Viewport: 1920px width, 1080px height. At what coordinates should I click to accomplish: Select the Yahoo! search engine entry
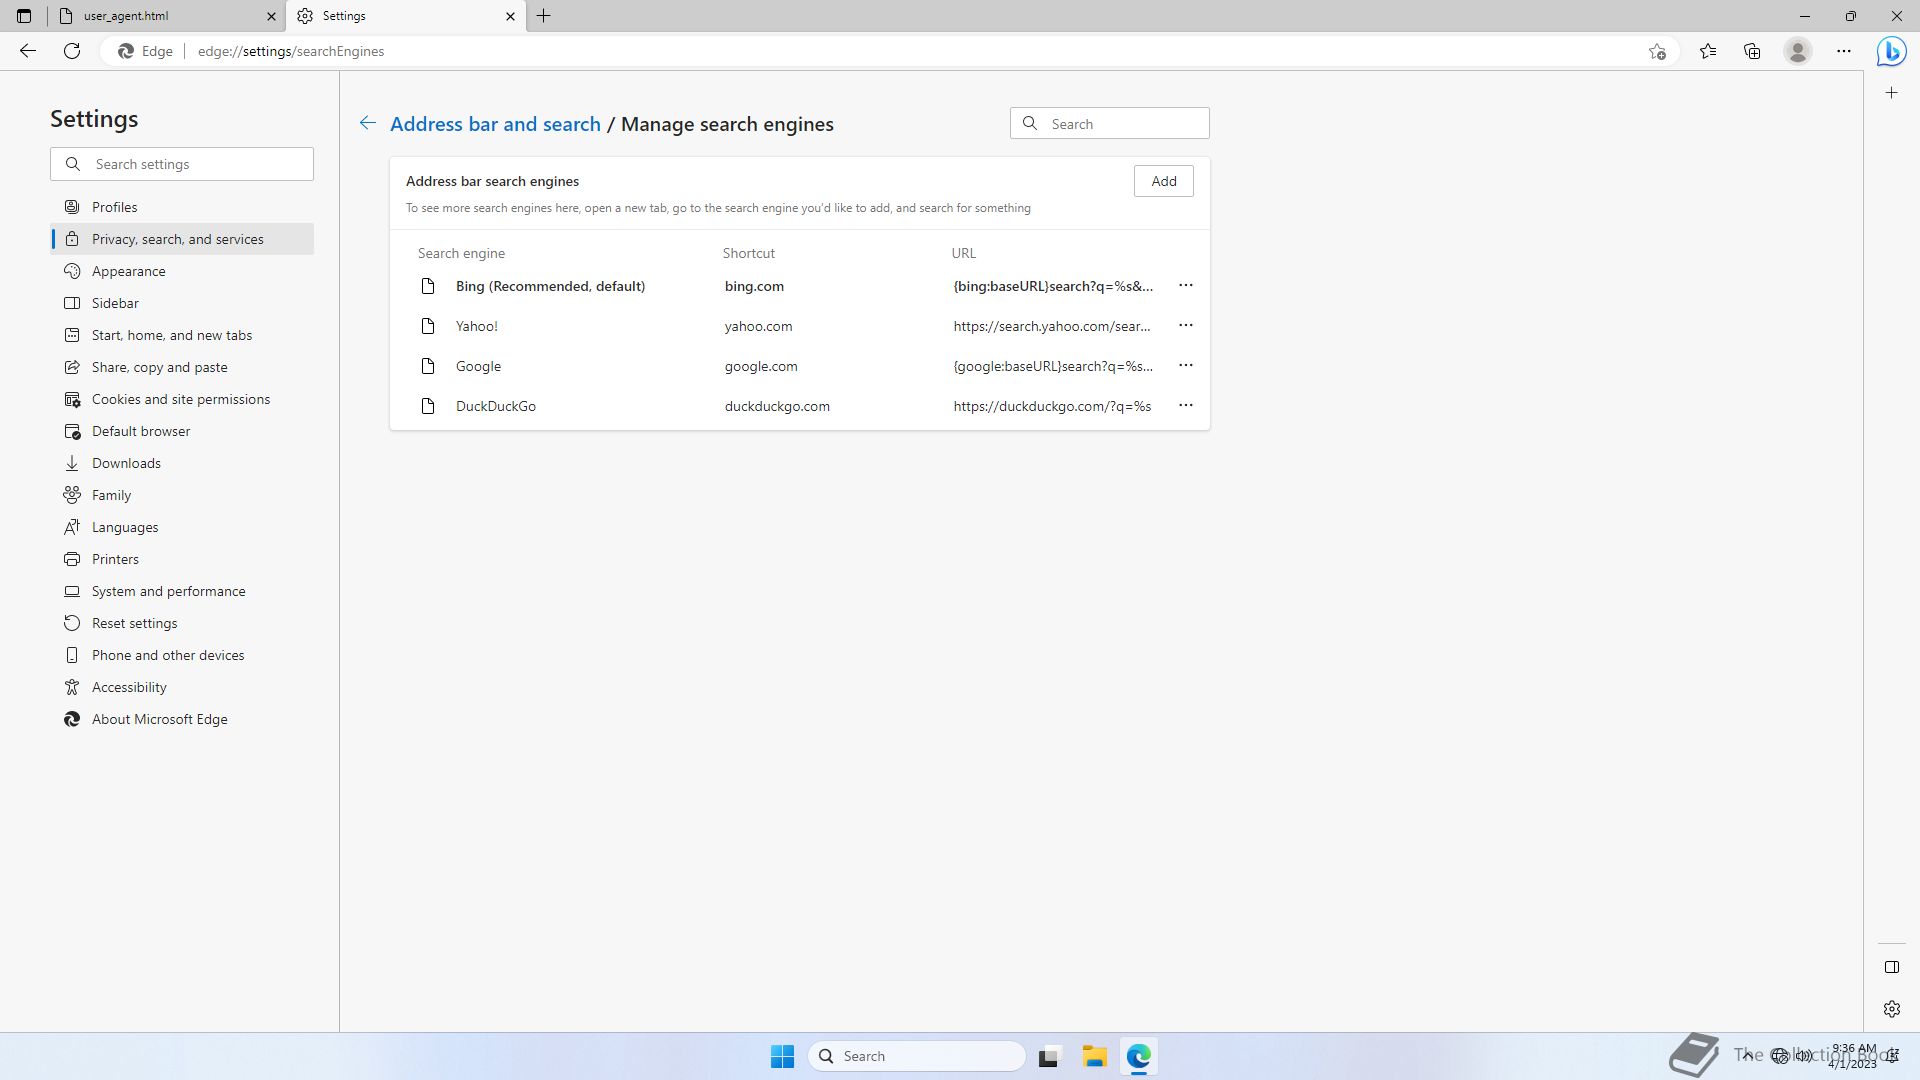pyautogui.click(x=476, y=326)
